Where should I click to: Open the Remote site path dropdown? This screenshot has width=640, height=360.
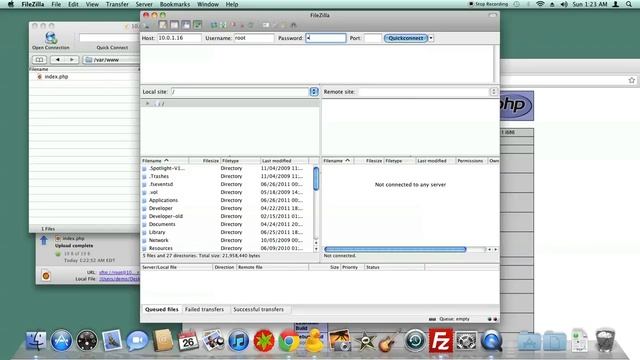tap(493, 92)
